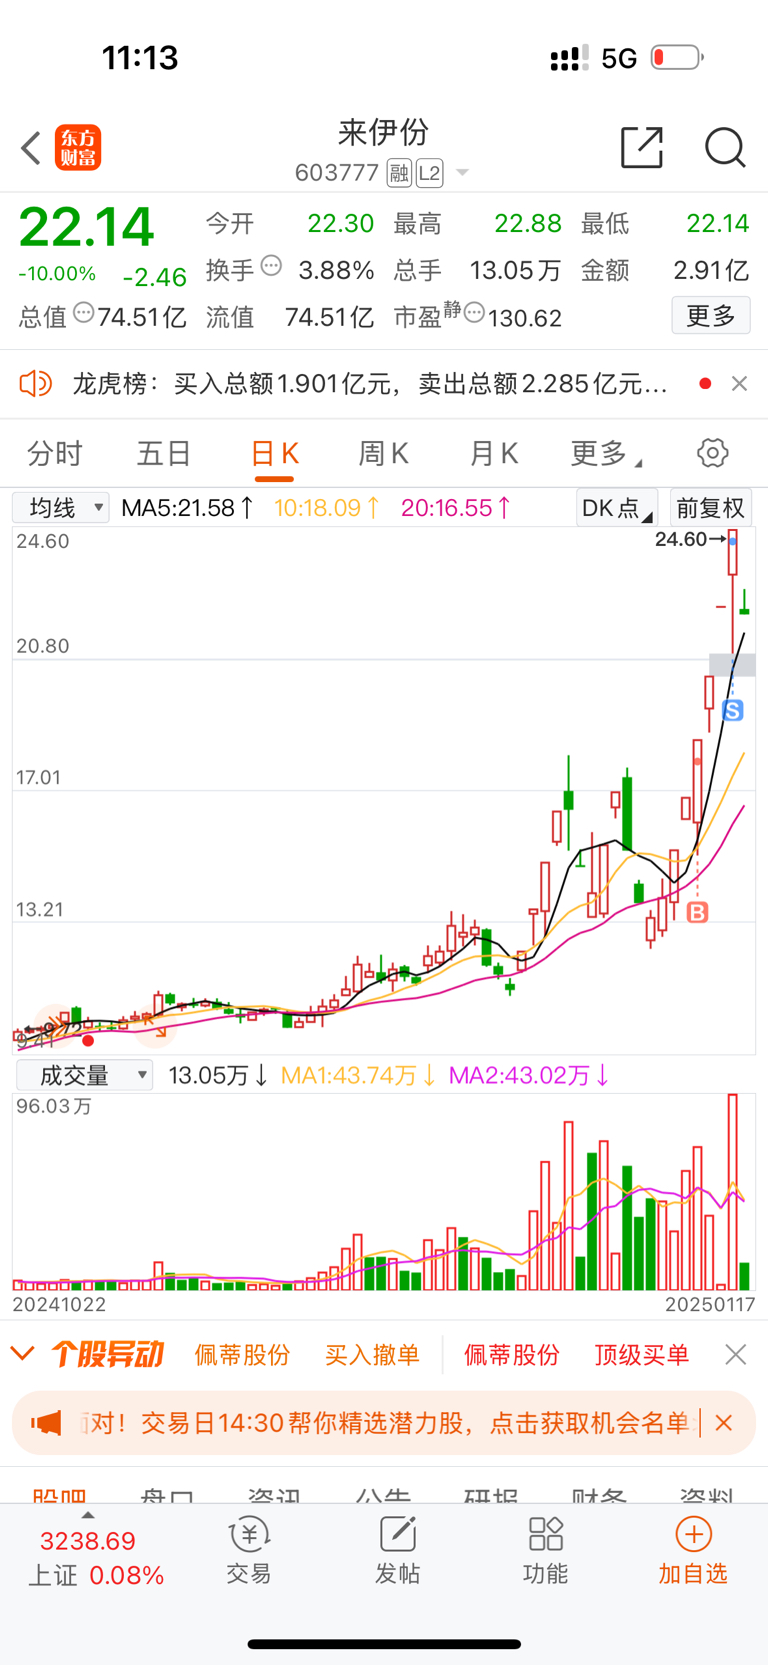
Task: Tap the current price 22.14
Action: (x=86, y=227)
